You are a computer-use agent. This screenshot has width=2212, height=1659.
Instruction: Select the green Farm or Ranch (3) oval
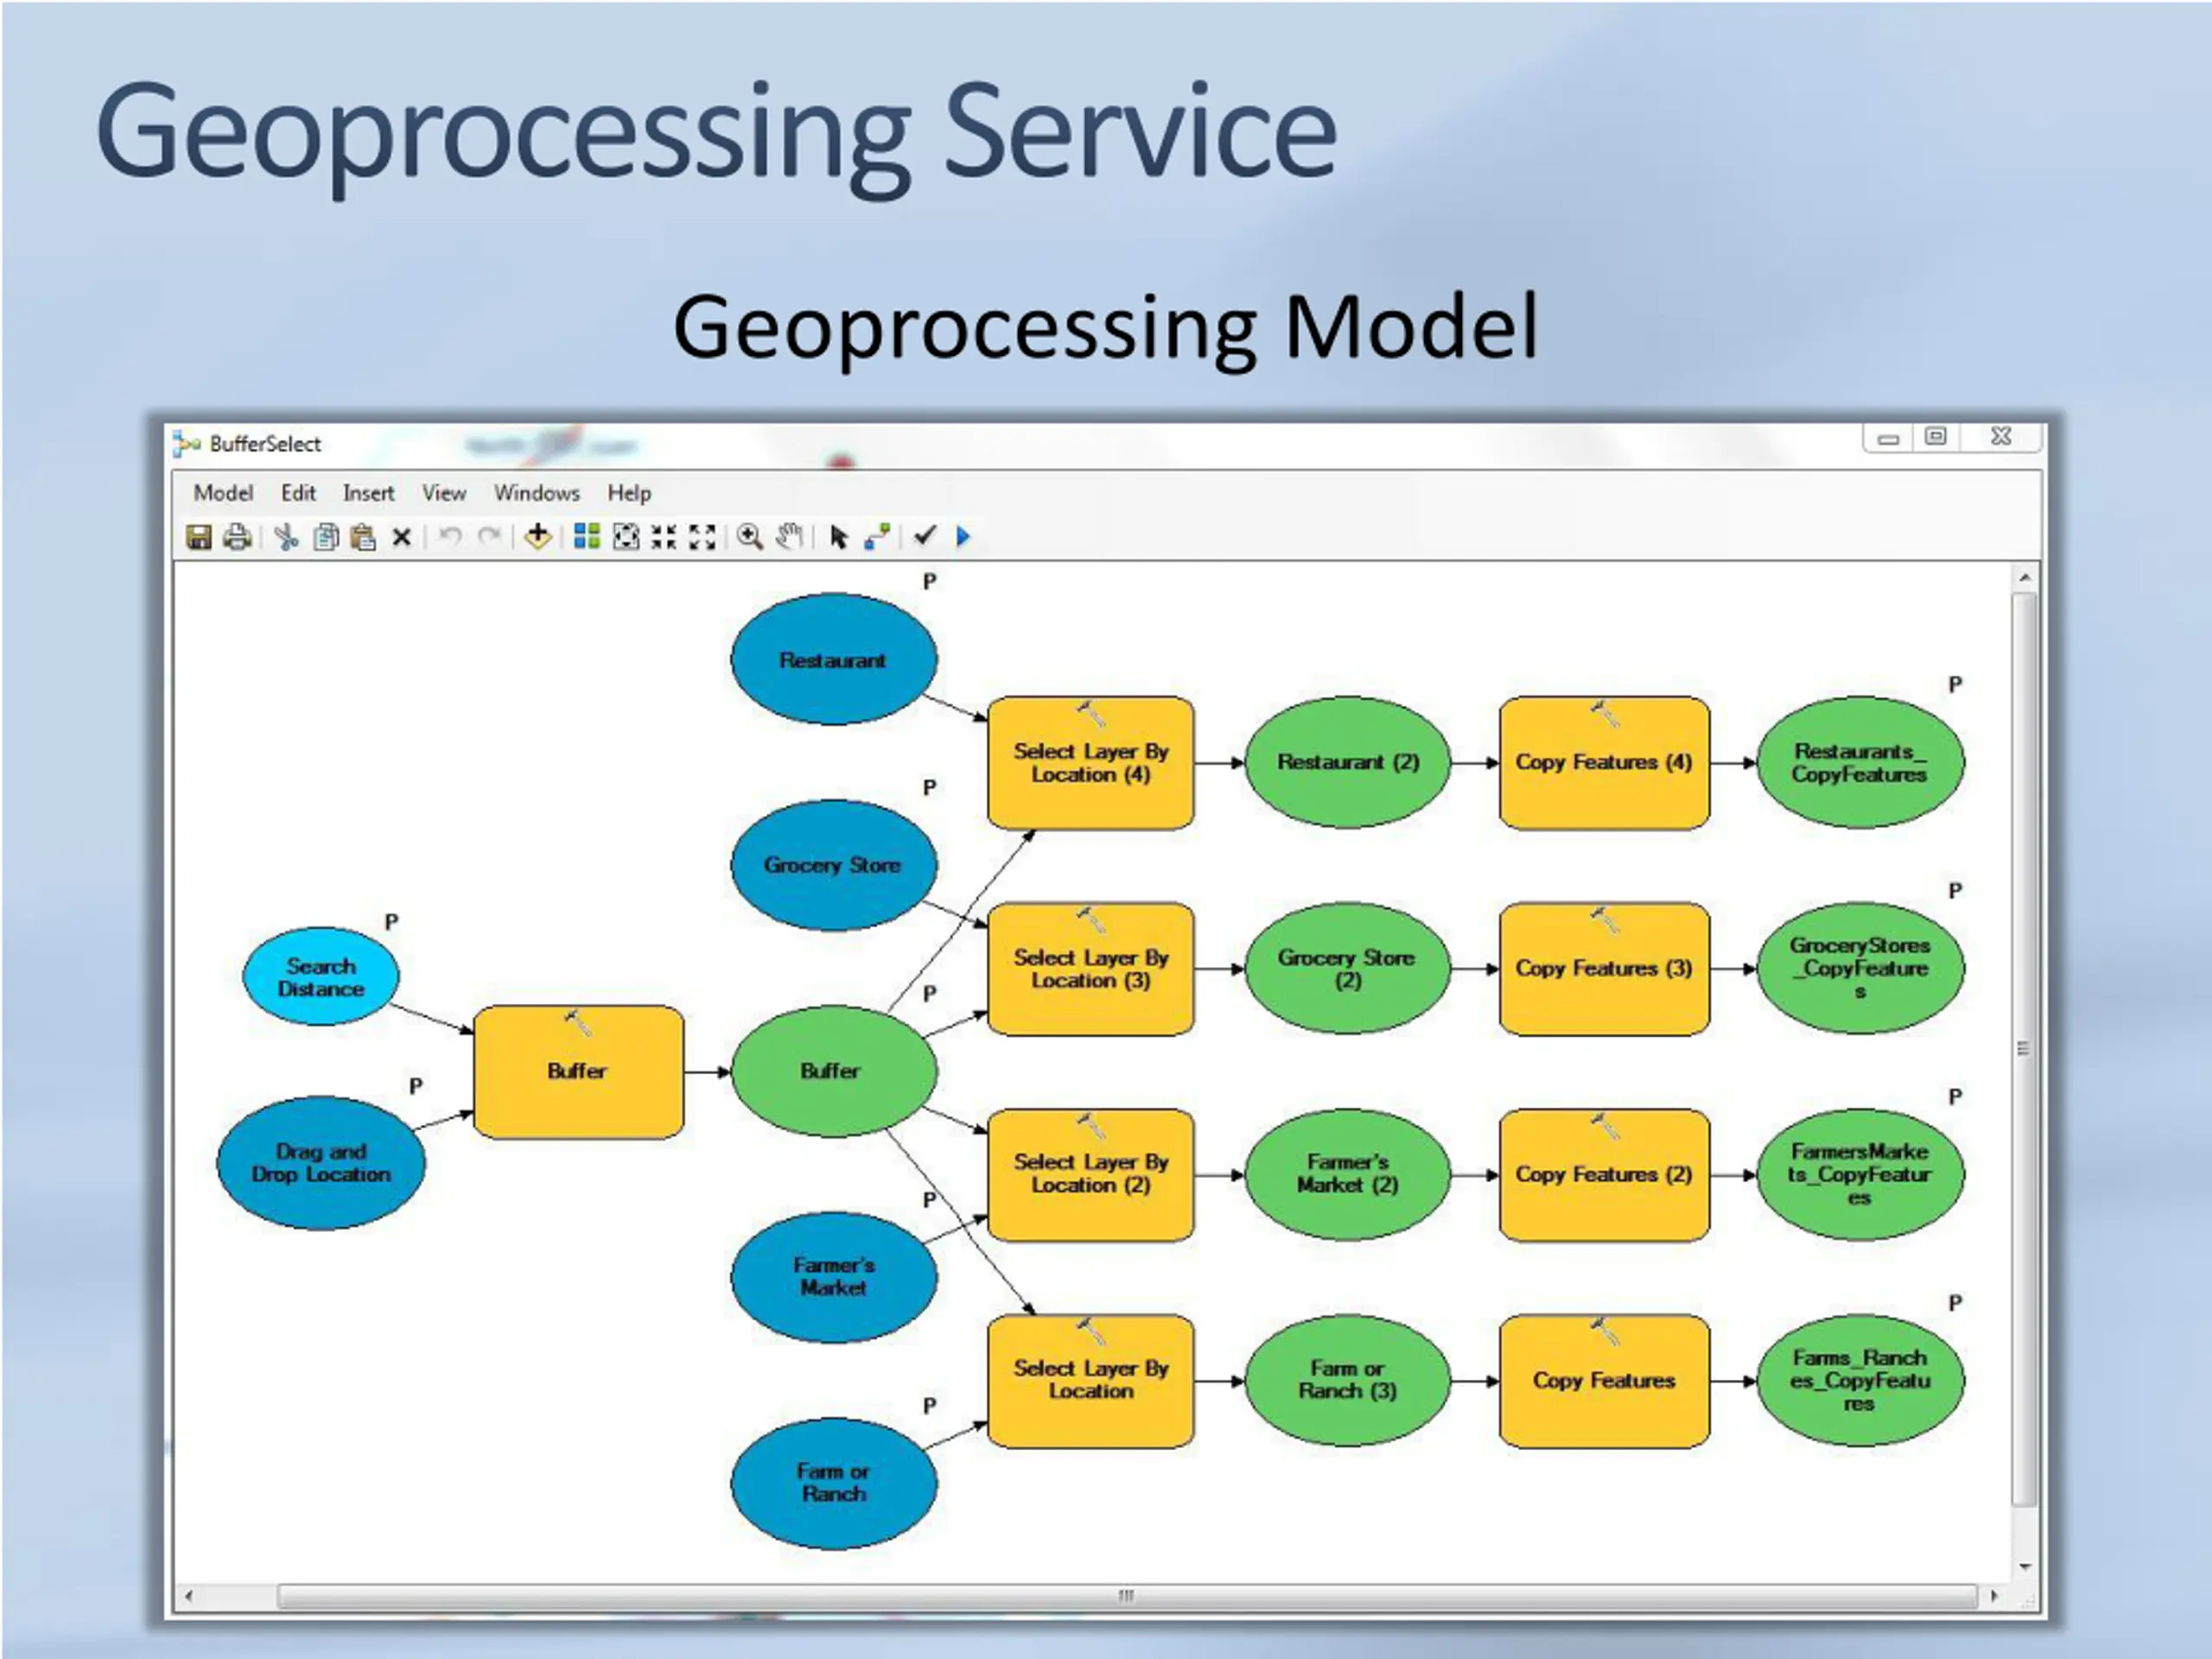pos(1348,1380)
